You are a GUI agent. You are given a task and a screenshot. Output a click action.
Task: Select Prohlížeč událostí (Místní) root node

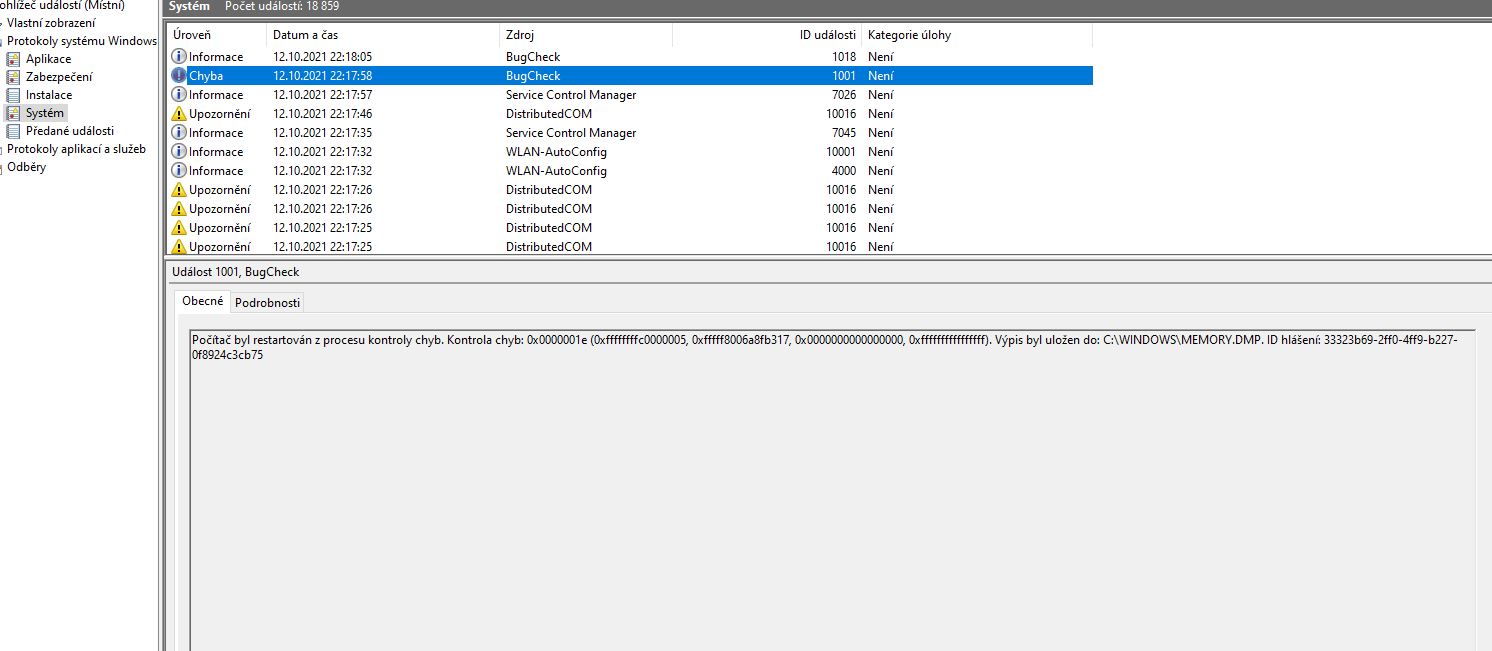click(x=62, y=5)
